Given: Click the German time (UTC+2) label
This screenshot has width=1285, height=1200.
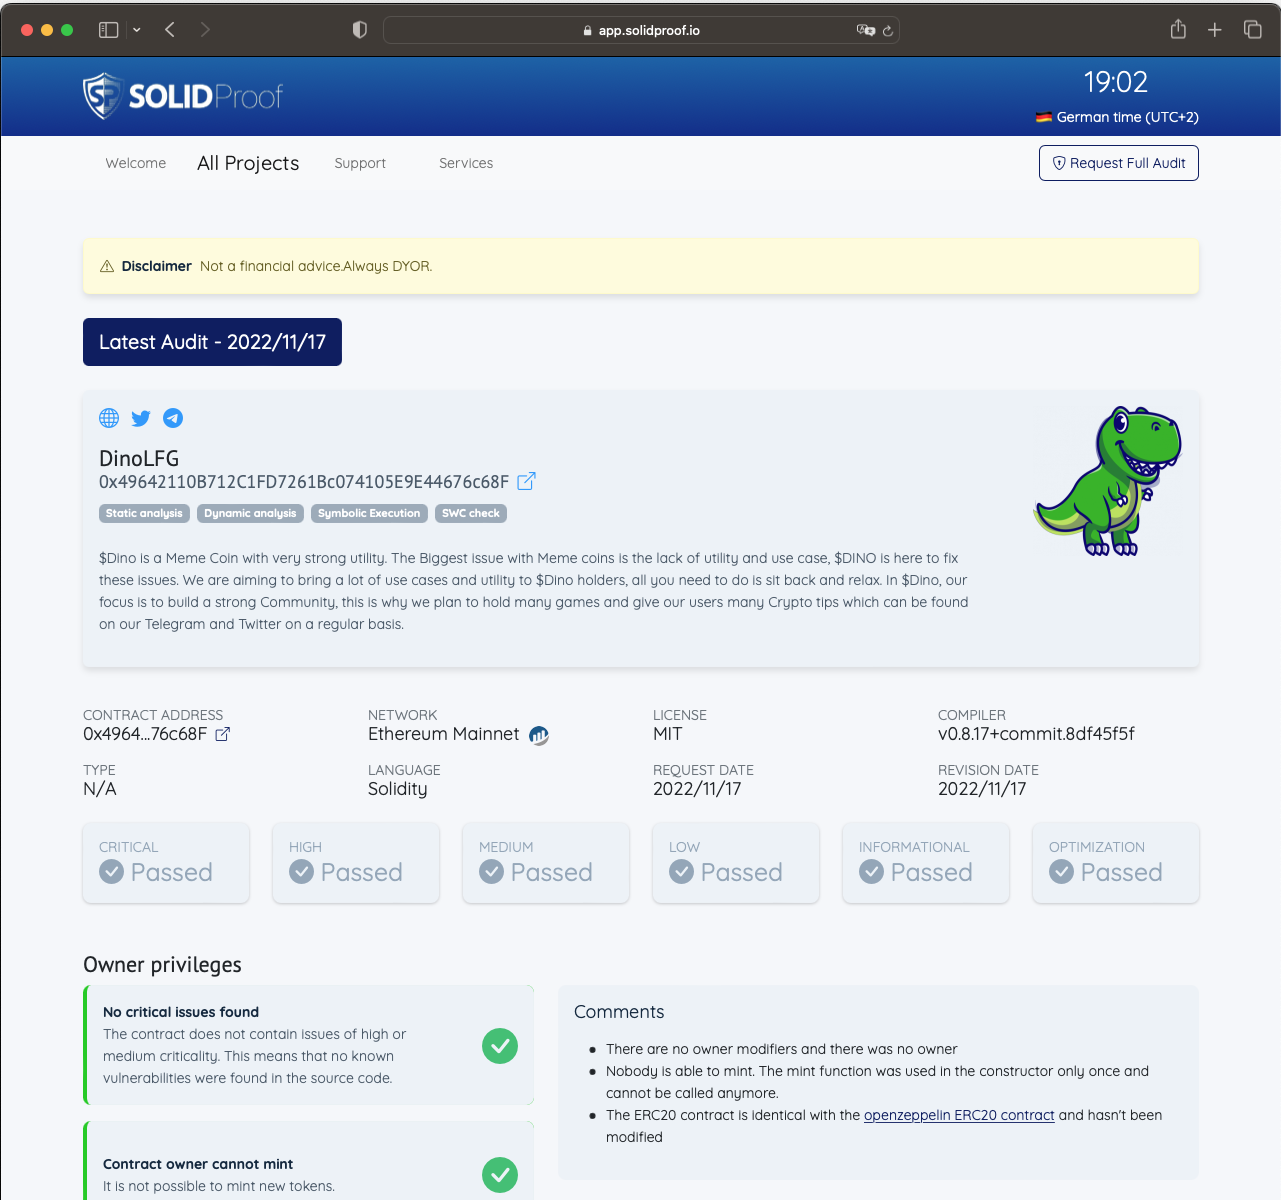Looking at the screenshot, I should 1128,117.
